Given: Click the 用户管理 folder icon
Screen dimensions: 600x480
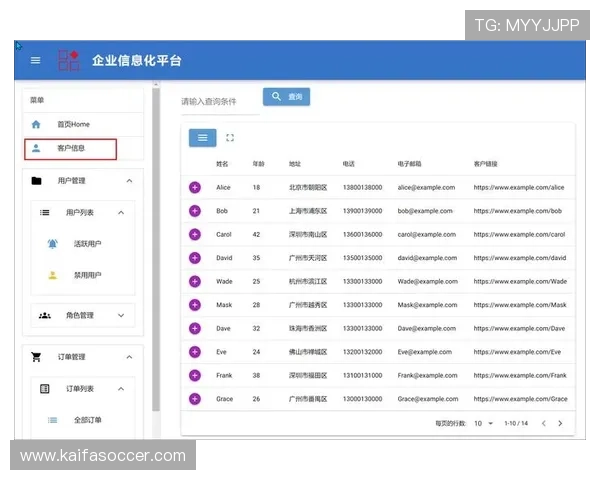Looking at the screenshot, I should [36, 181].
